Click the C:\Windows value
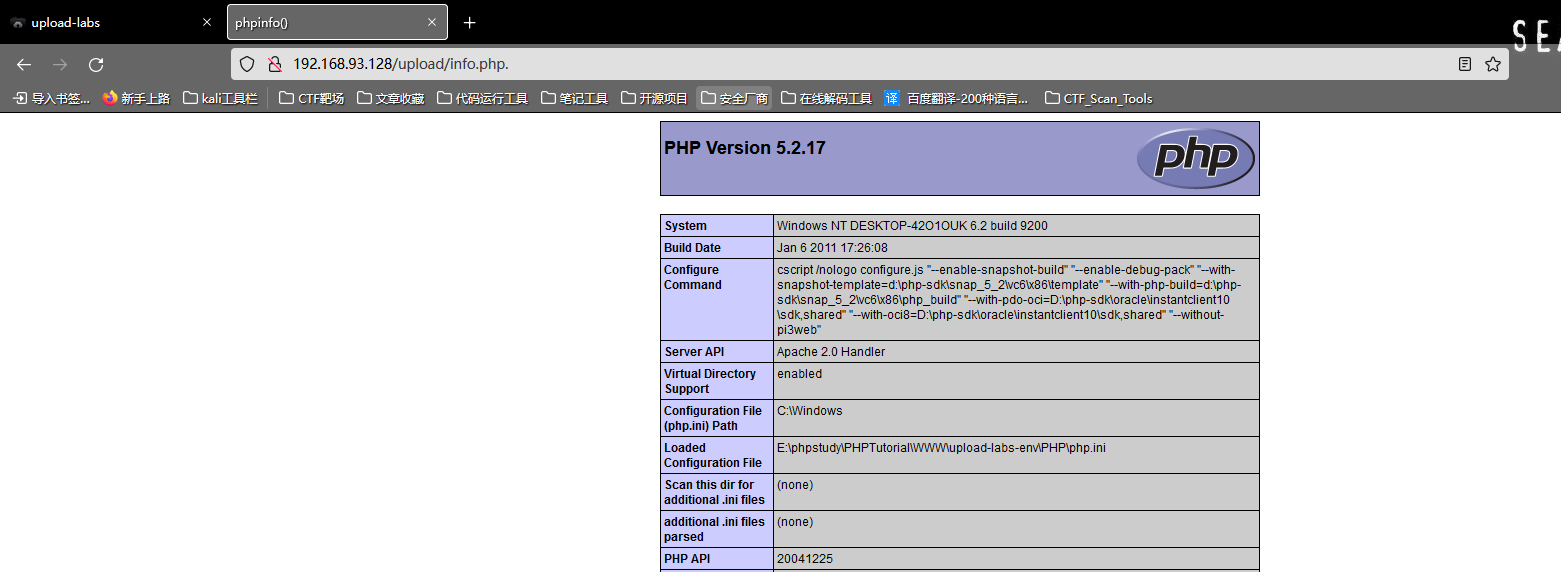This screenshot has height=572, width=1561. point(810,411)
